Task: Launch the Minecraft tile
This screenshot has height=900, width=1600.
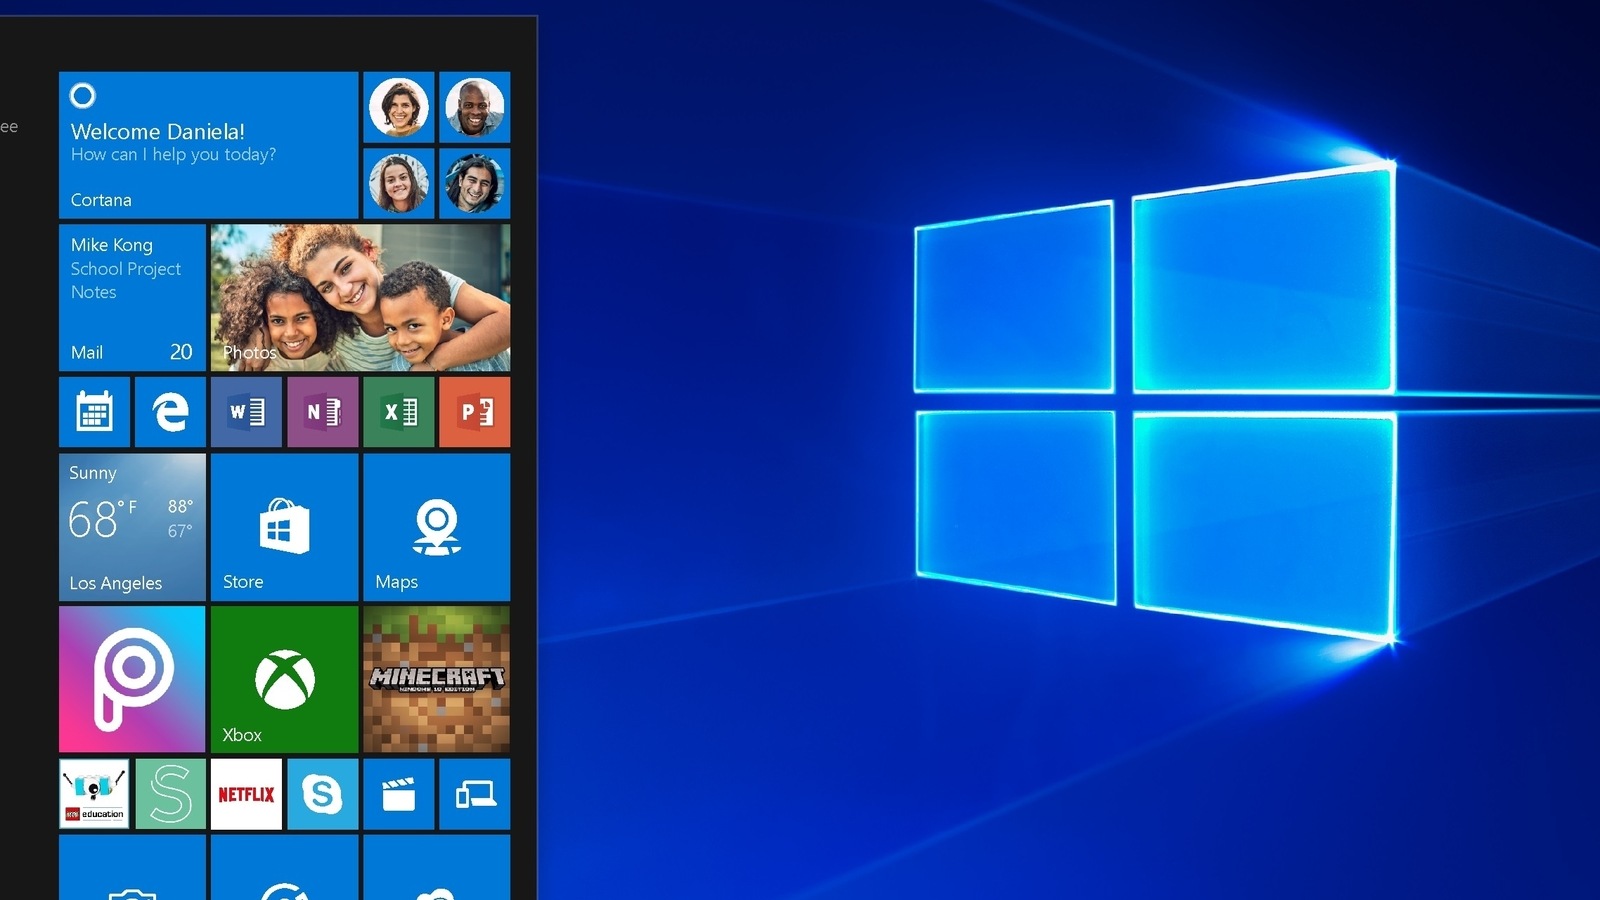Action: tap(437, 679)
